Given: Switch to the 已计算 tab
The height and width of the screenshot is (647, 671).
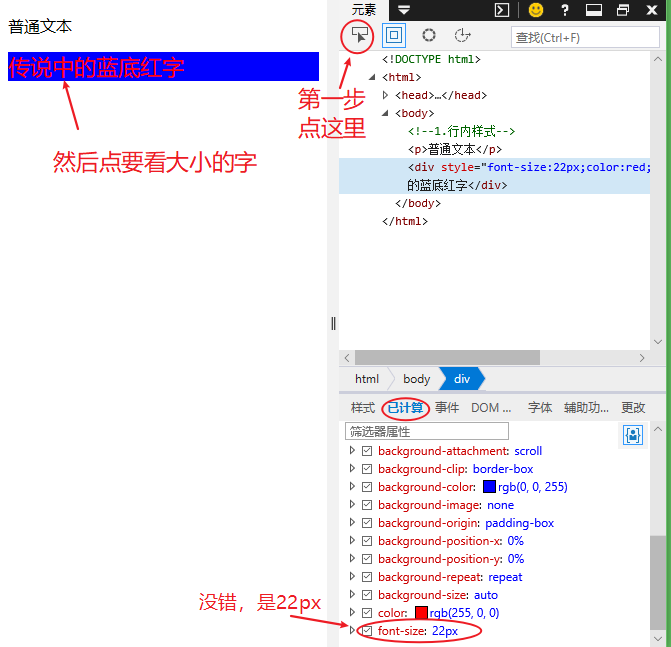Looking at the screenshot, I should (405, 407).
